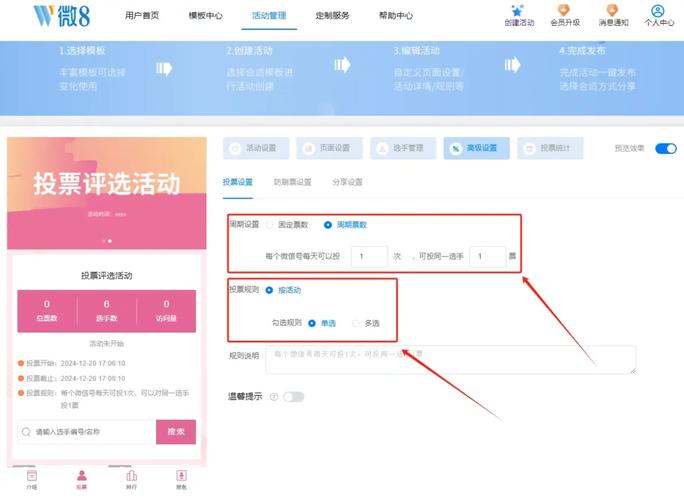Image resolution: width=684 pixels, height=500 pixels.
Task: Choose the 单选 radio option
Action: point(314,323)
